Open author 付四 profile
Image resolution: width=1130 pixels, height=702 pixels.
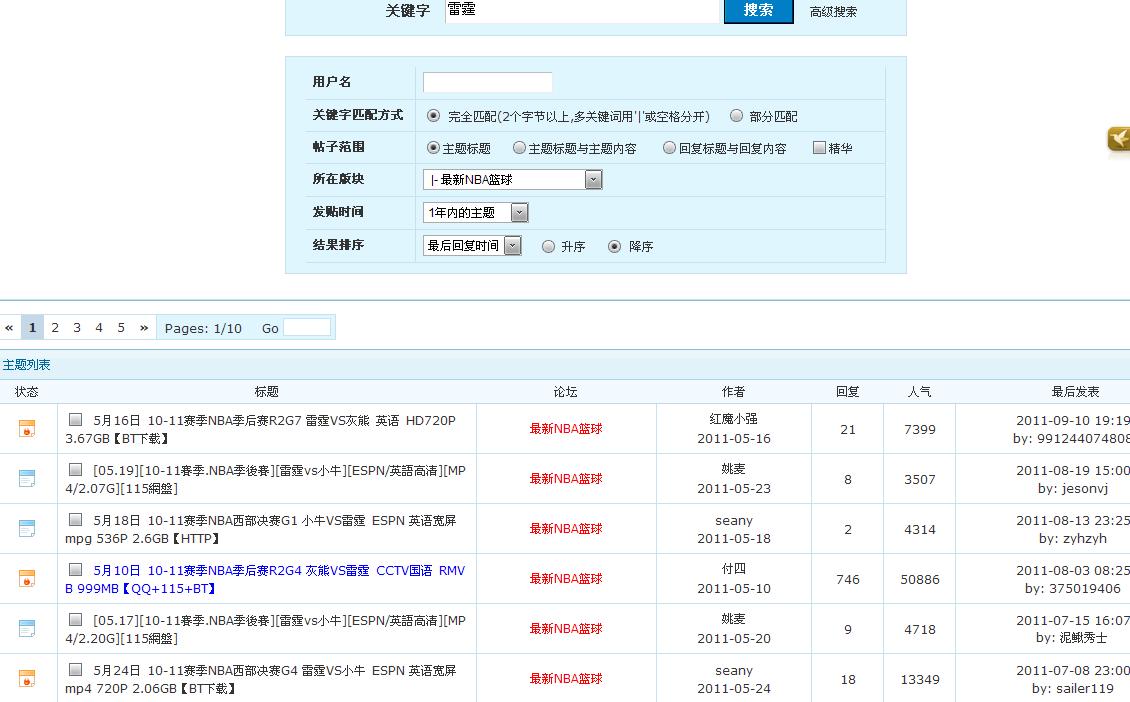[x=734, y=569]
